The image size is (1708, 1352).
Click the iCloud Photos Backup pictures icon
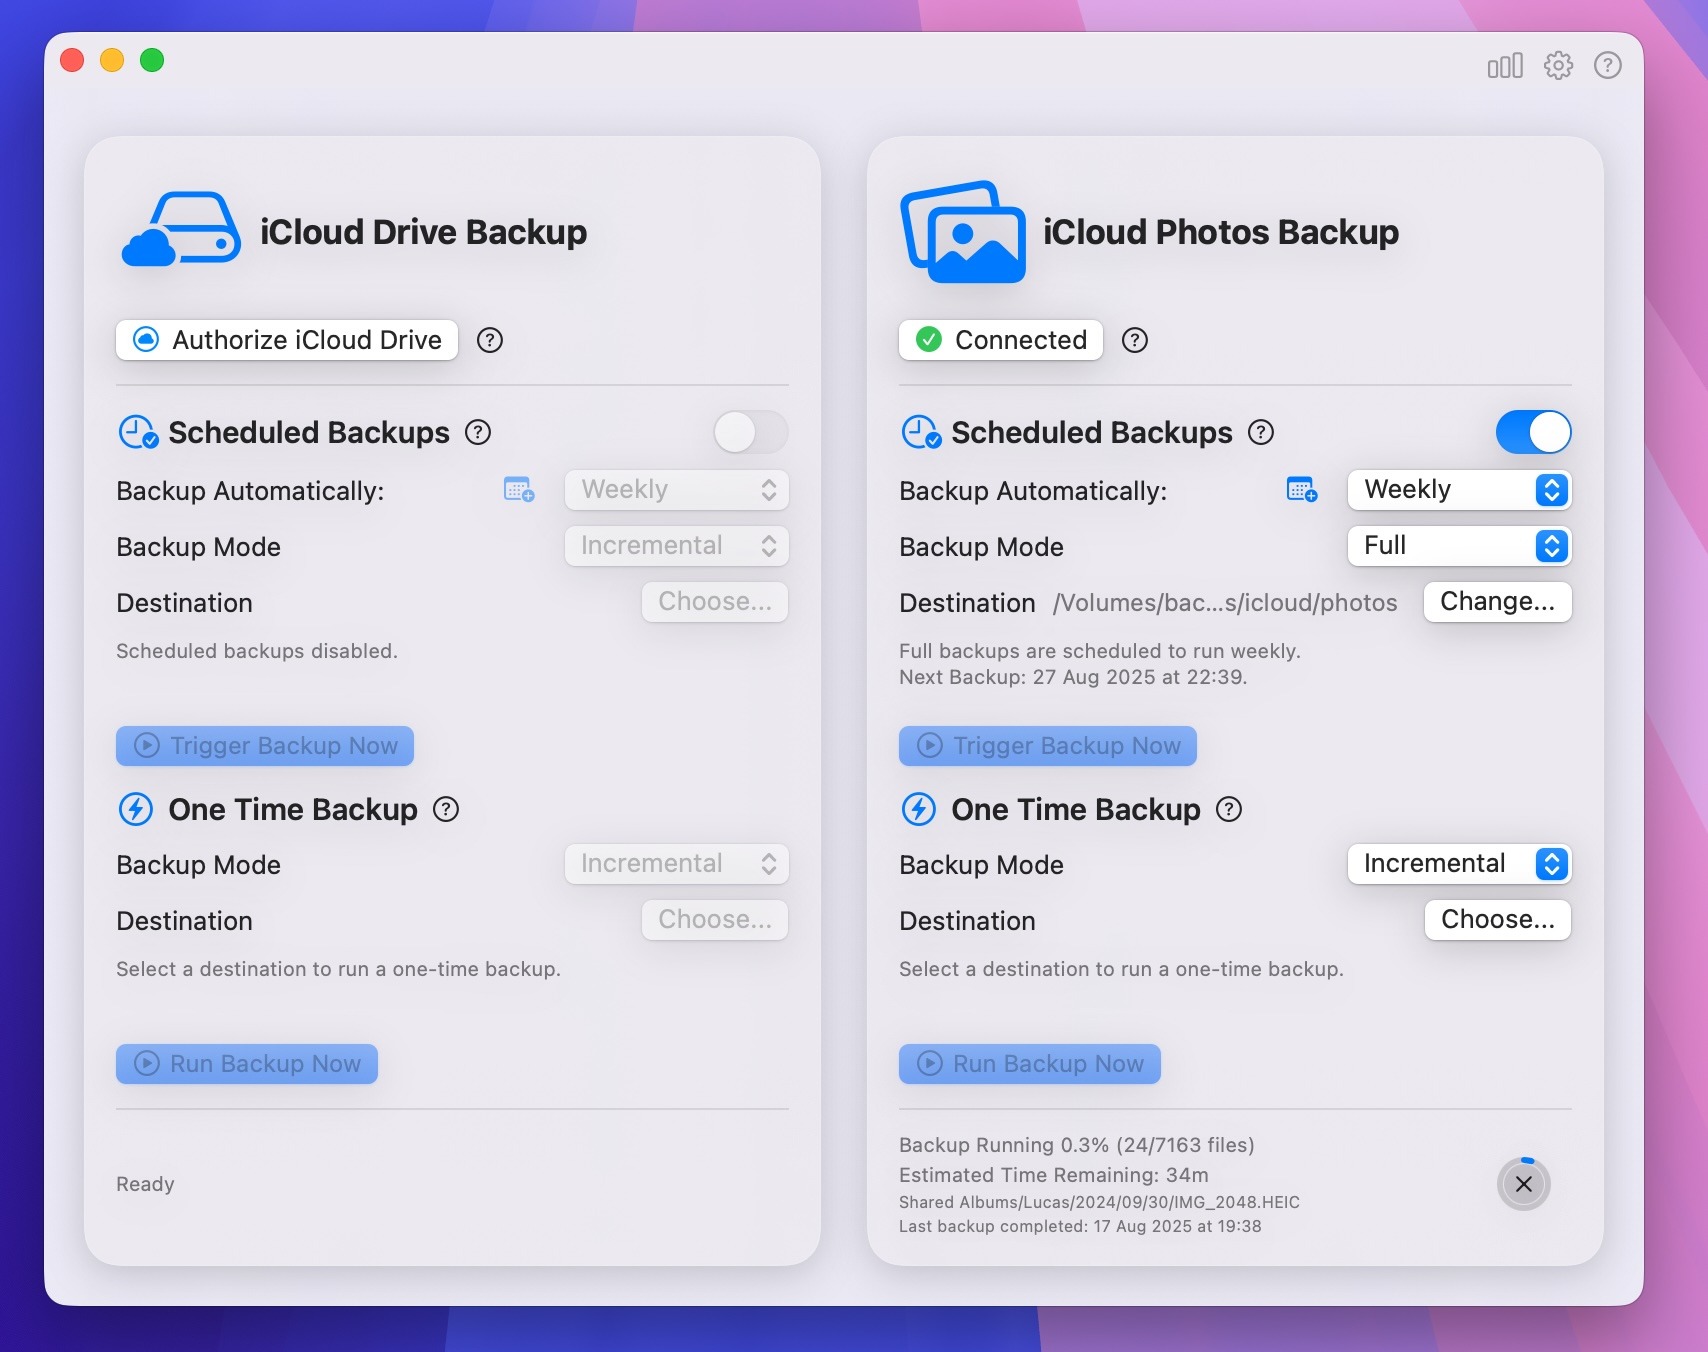(x=964, y=231)
